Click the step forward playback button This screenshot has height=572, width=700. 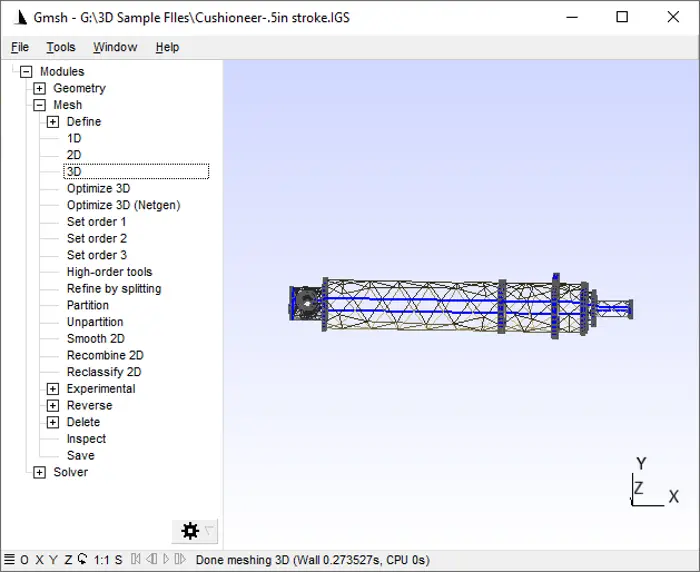(180, 559)
